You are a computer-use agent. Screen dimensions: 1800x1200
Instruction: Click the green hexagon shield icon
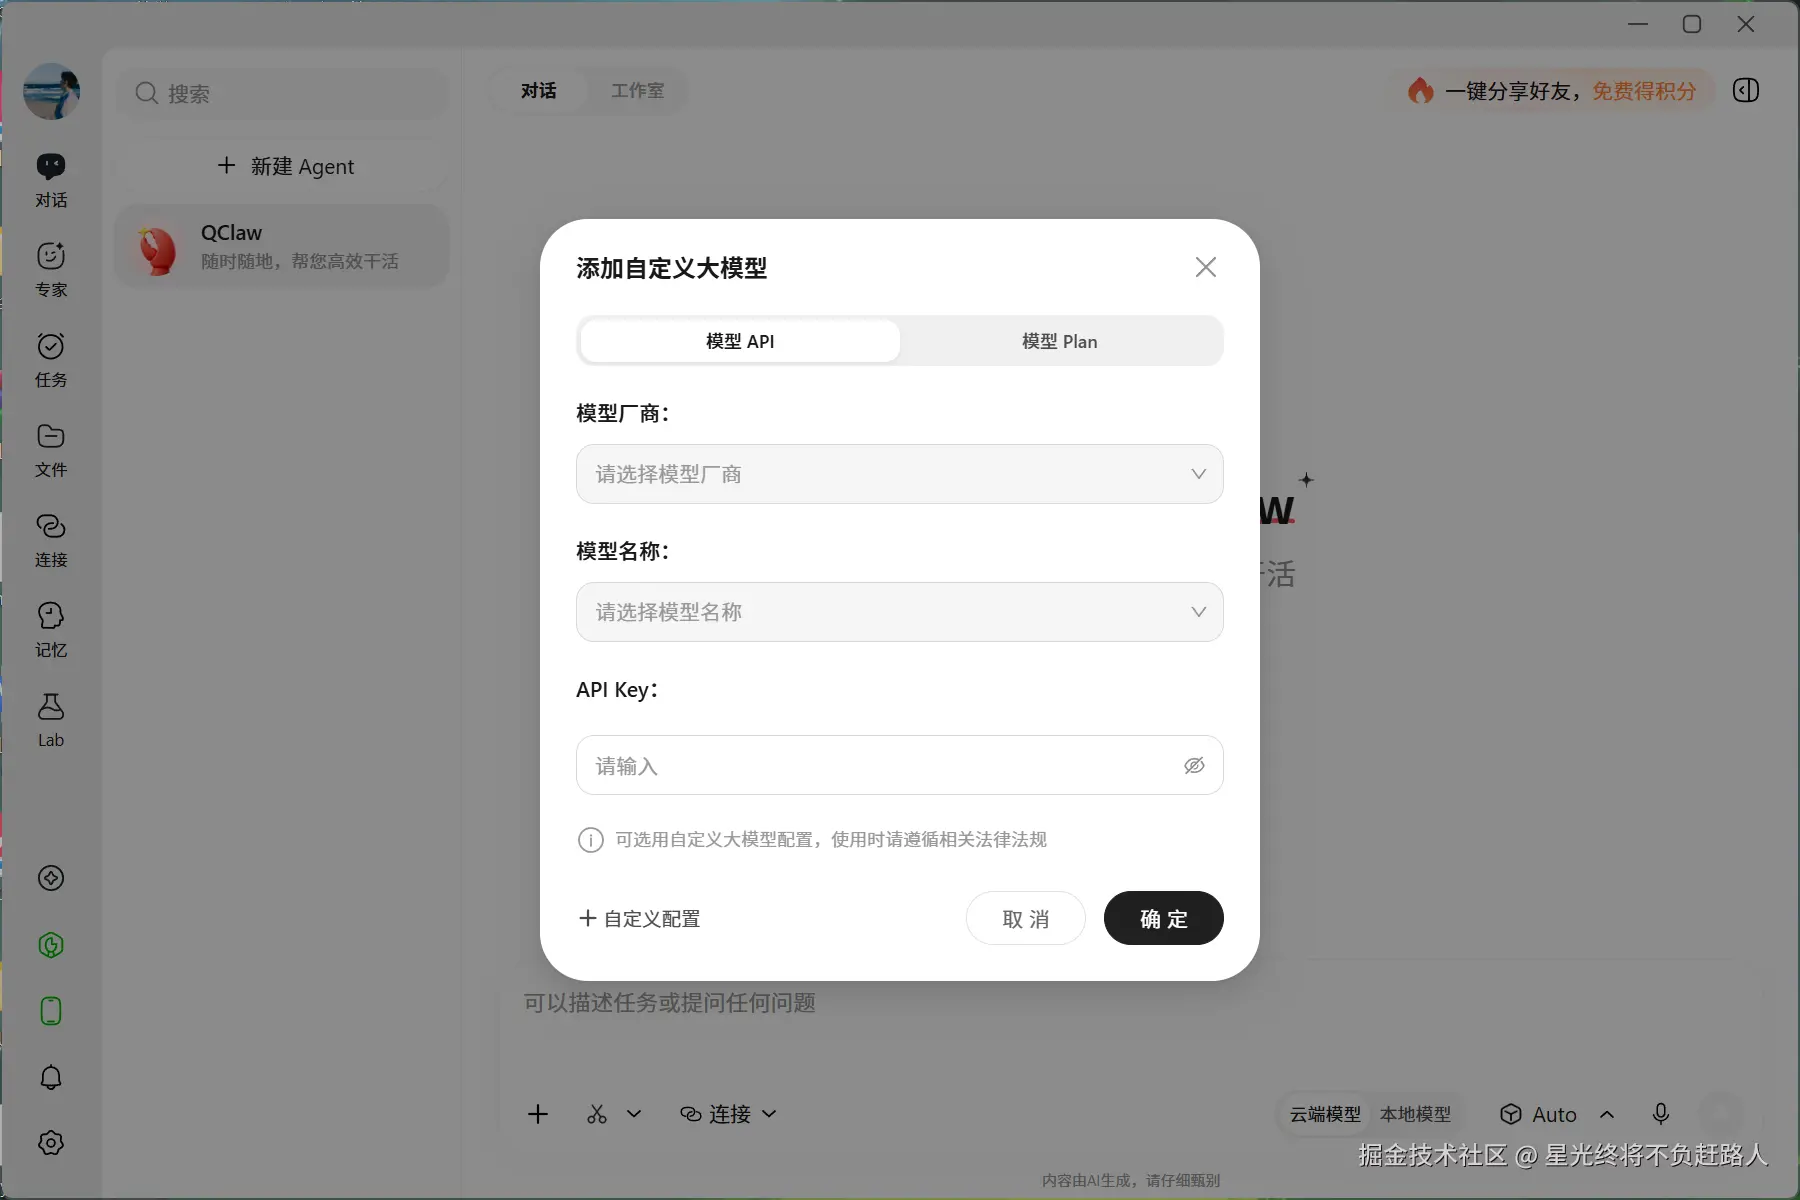point(51,945)
